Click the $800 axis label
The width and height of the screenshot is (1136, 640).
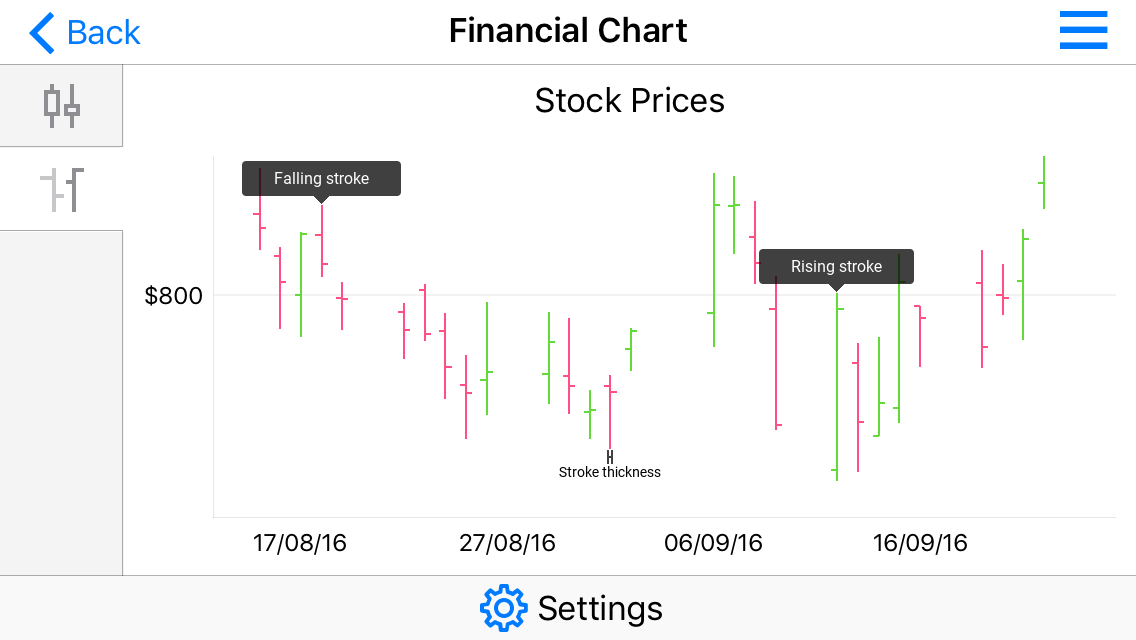[173, 295]
